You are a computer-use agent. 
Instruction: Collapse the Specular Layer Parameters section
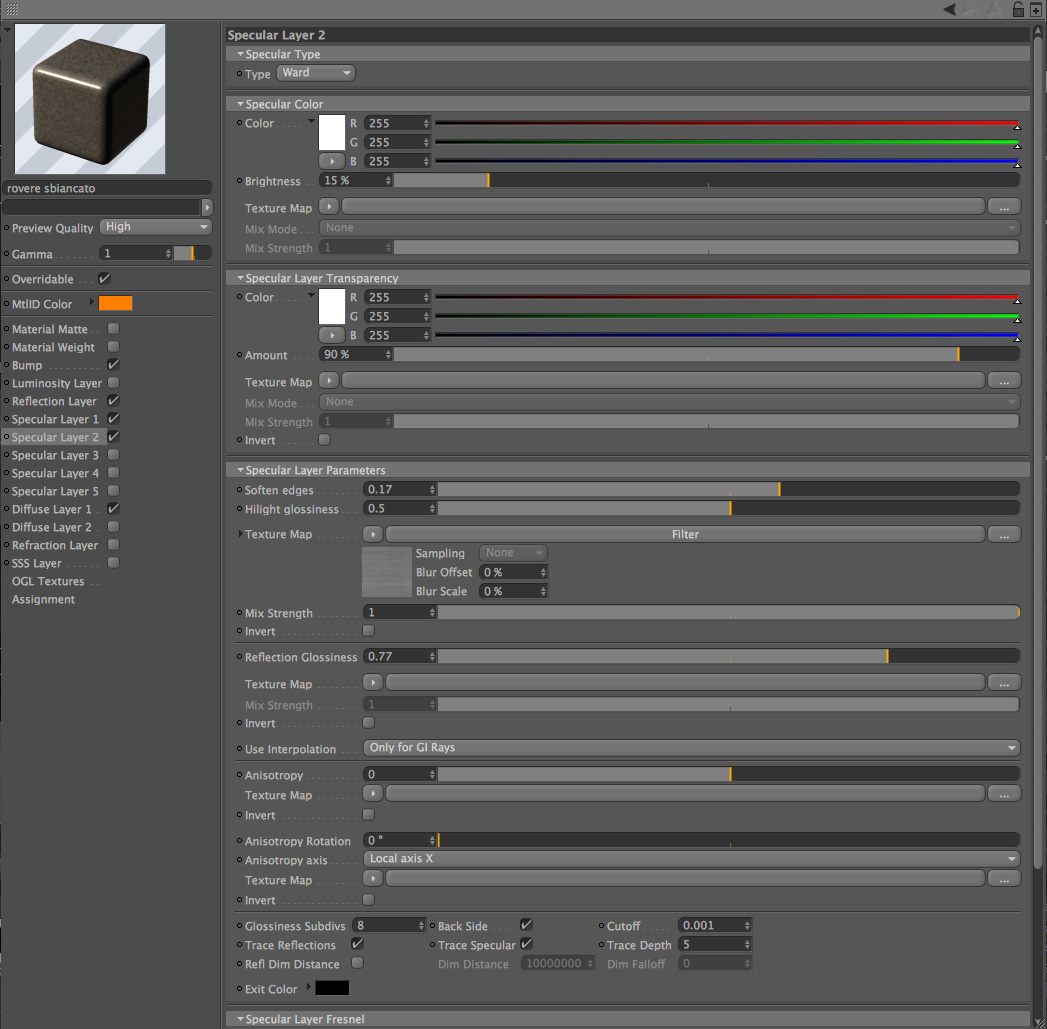[x=310, y=470]
